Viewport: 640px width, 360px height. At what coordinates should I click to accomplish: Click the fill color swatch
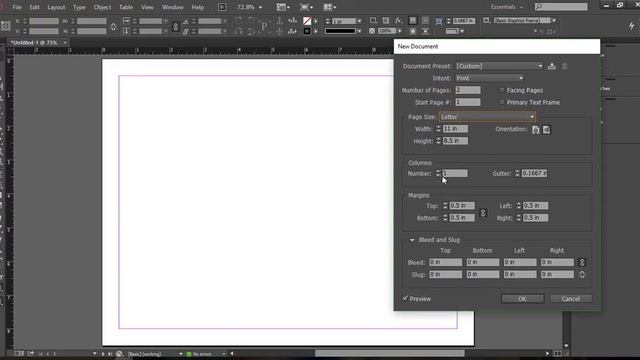[307, 21]
